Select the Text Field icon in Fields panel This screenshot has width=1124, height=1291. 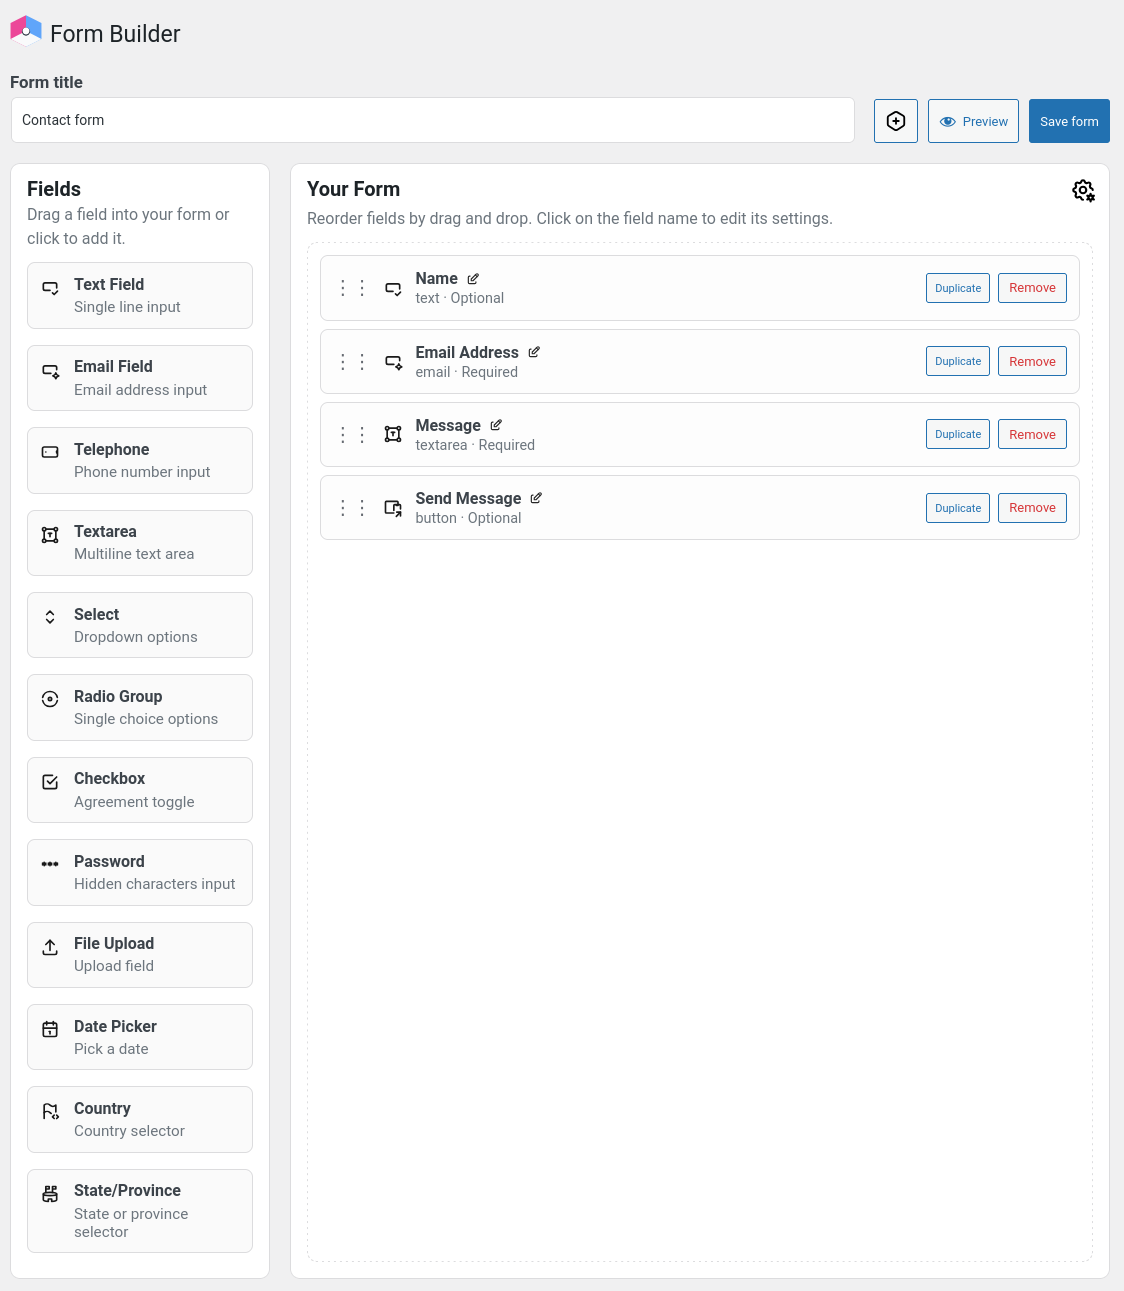coord(50,288)
